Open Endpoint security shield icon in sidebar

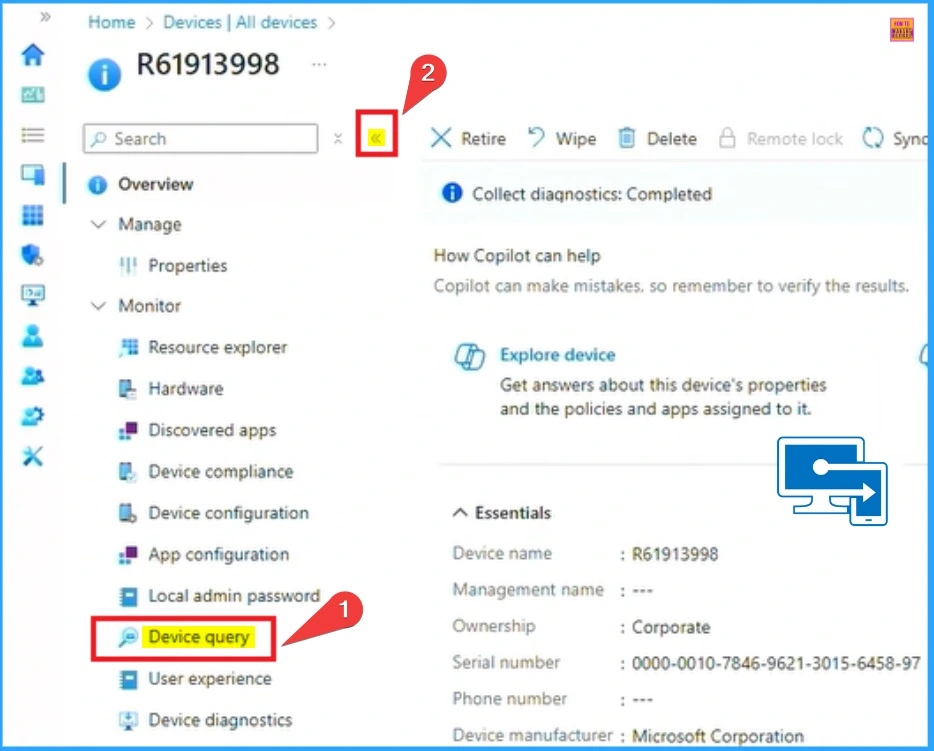tap(33, 255)
